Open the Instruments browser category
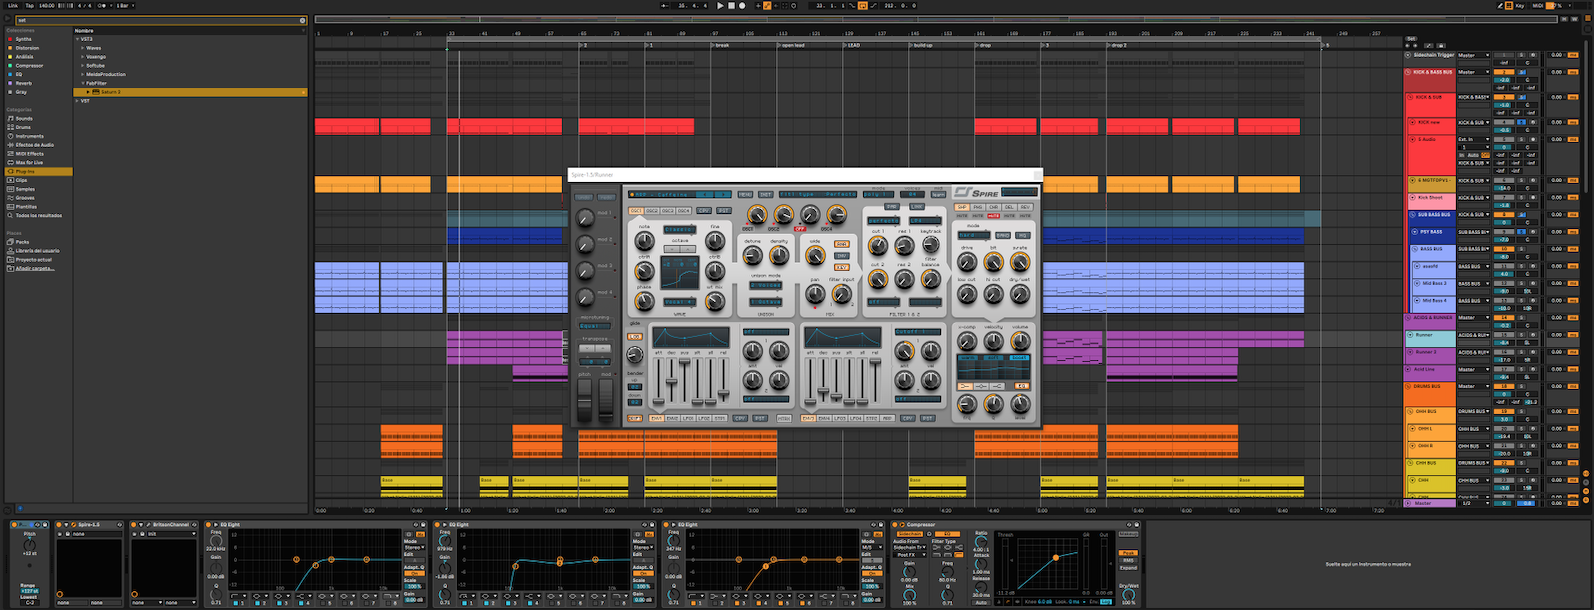1594x610 pixels. (x=29, y=136)
